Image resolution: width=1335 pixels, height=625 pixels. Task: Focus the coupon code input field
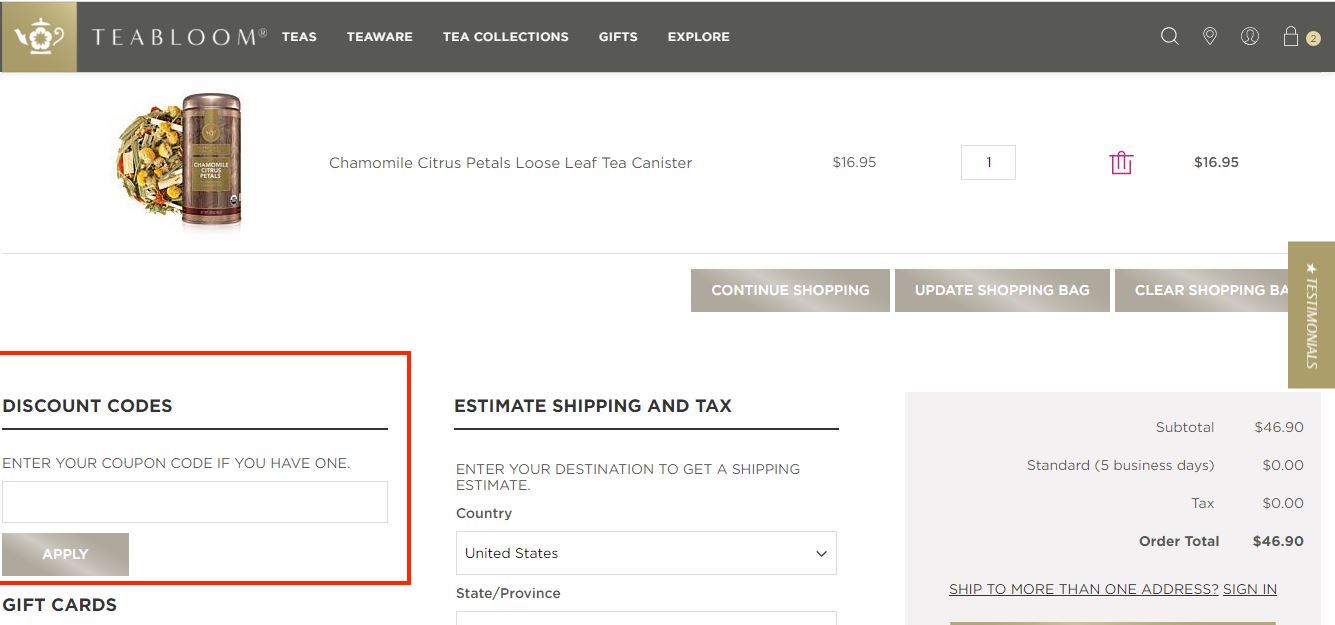[x=195, y=502]
